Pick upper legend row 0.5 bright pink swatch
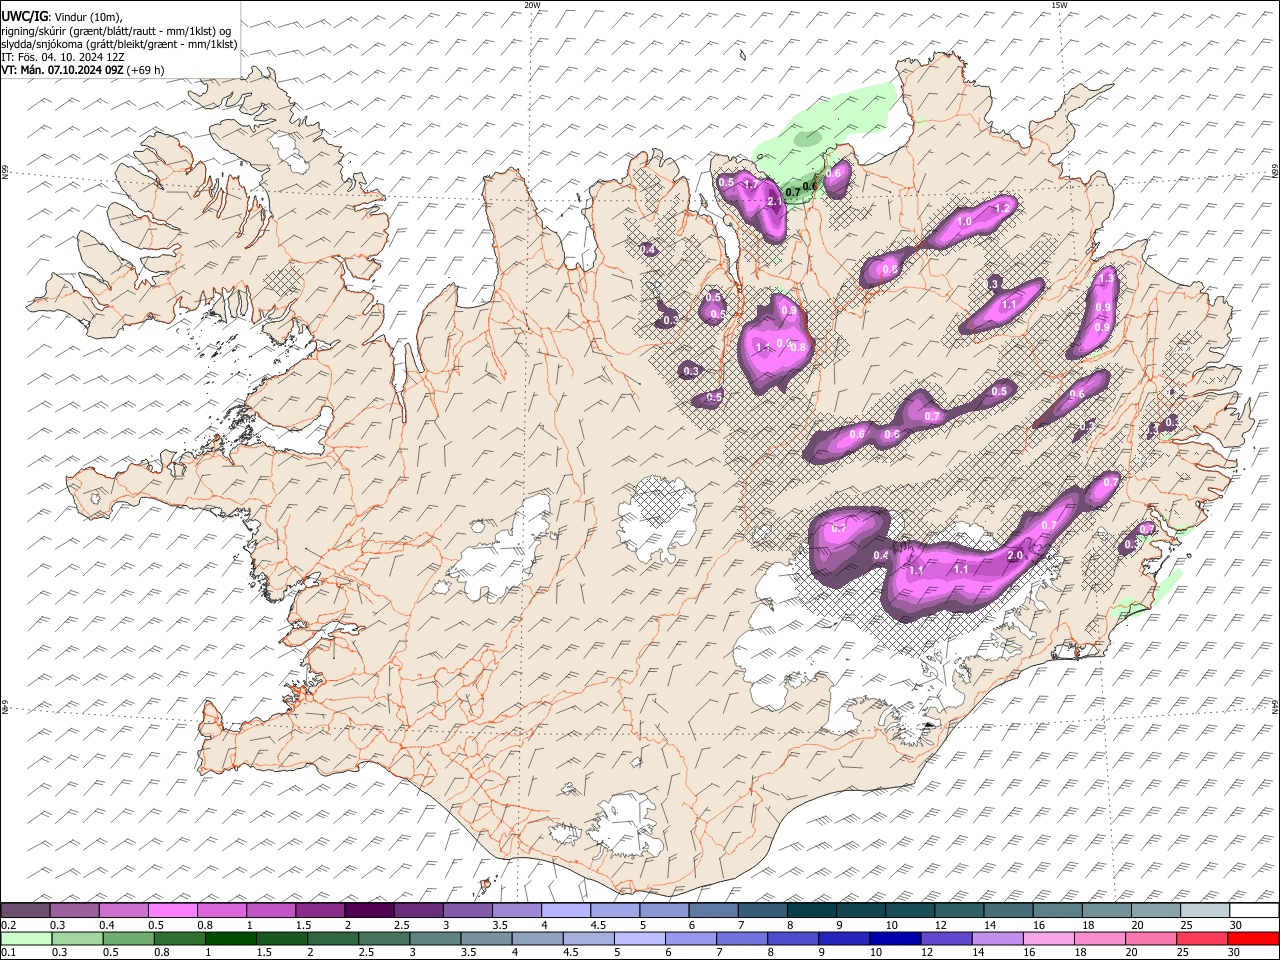Screen dimensions: 1280x960 click(x=172, y=911)
